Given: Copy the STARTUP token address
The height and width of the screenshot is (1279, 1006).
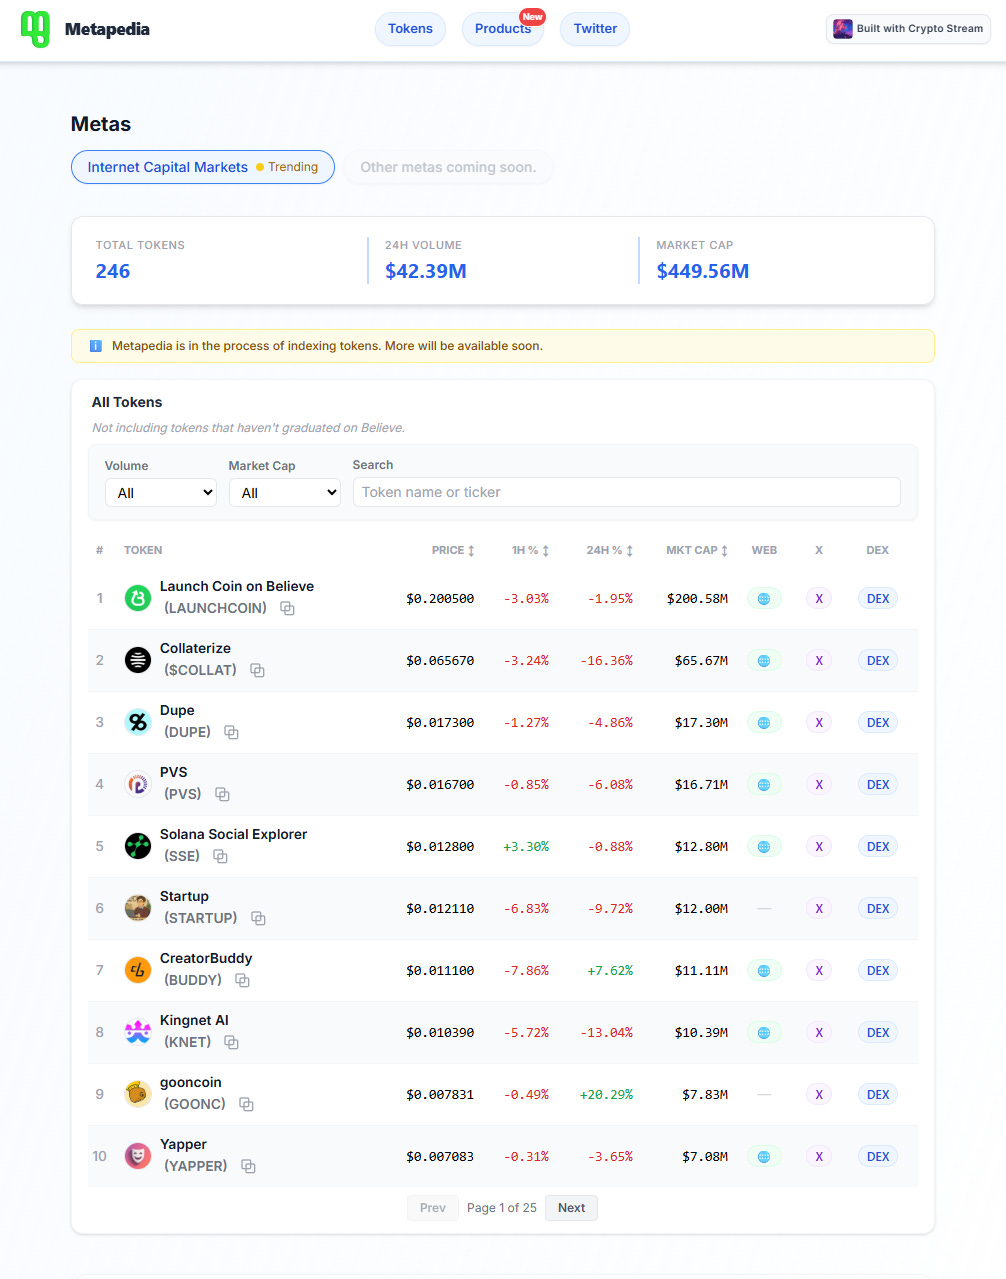Looking at the screenshot, I should click(258, 918).
